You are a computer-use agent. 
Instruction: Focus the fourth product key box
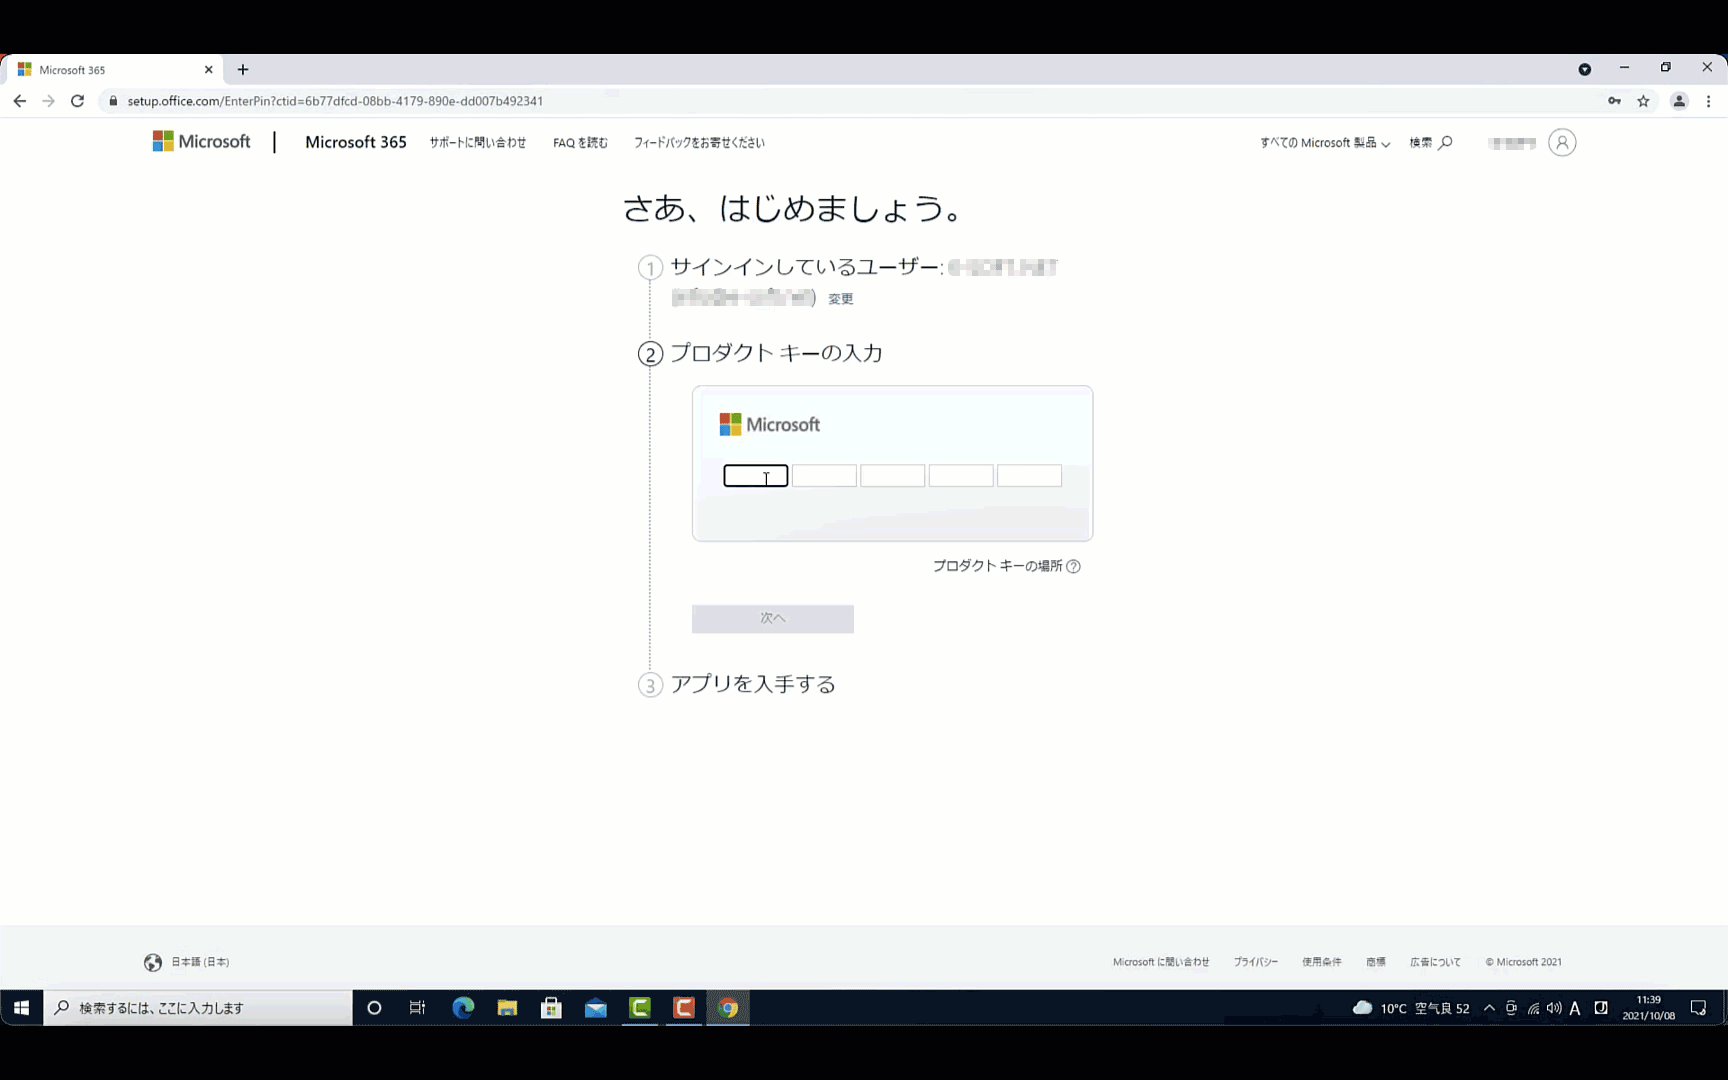coord(961,476)
